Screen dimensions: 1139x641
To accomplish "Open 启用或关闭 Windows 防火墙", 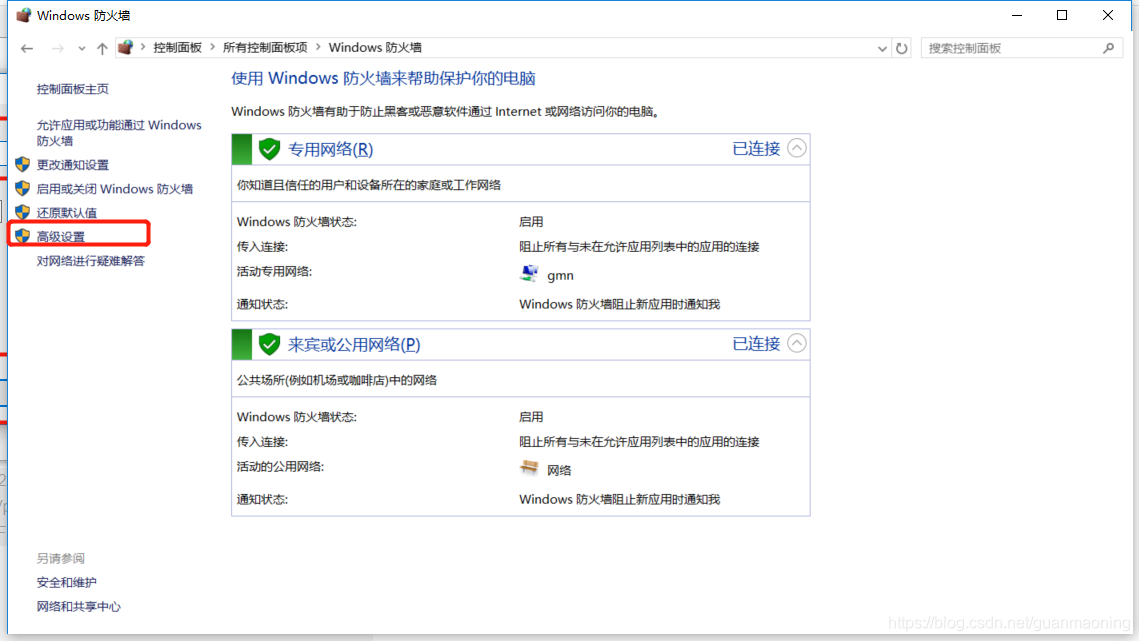I will coord(115,189).
